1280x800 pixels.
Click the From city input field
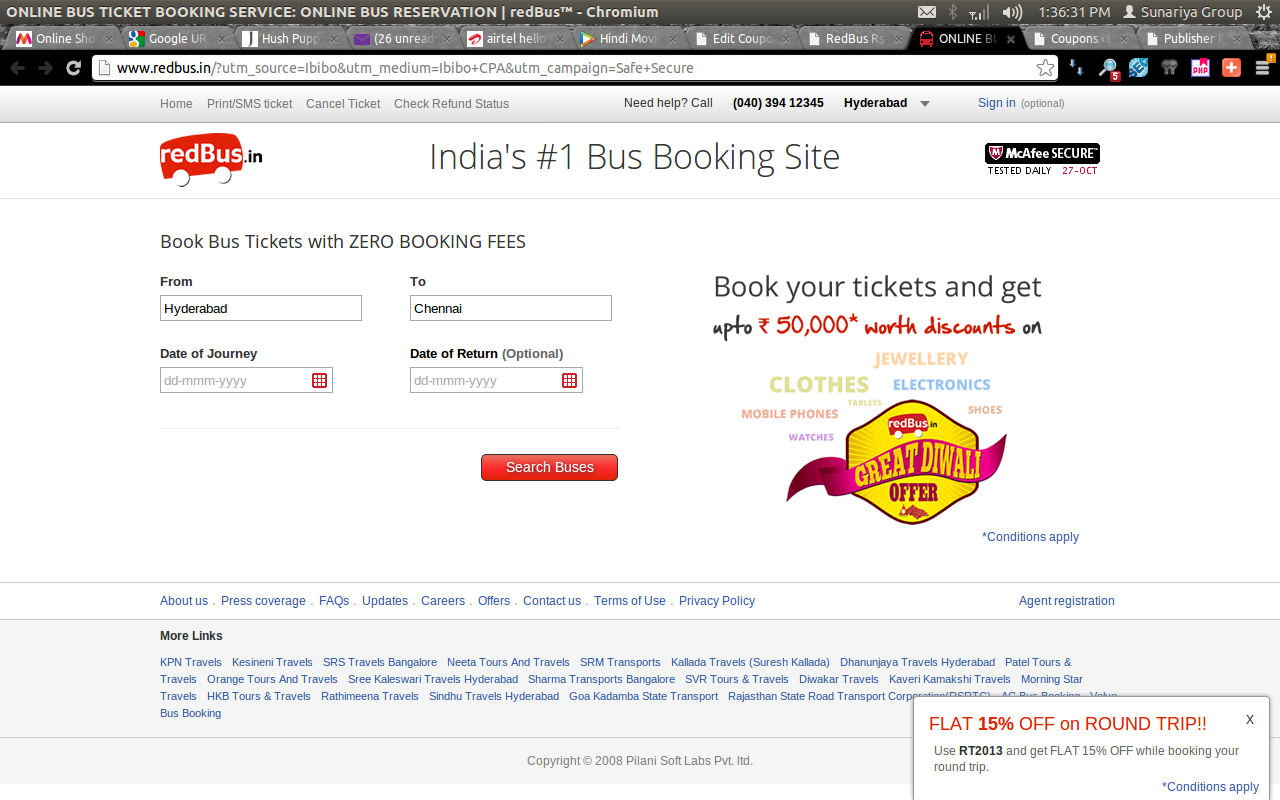(x=261, y=308)
